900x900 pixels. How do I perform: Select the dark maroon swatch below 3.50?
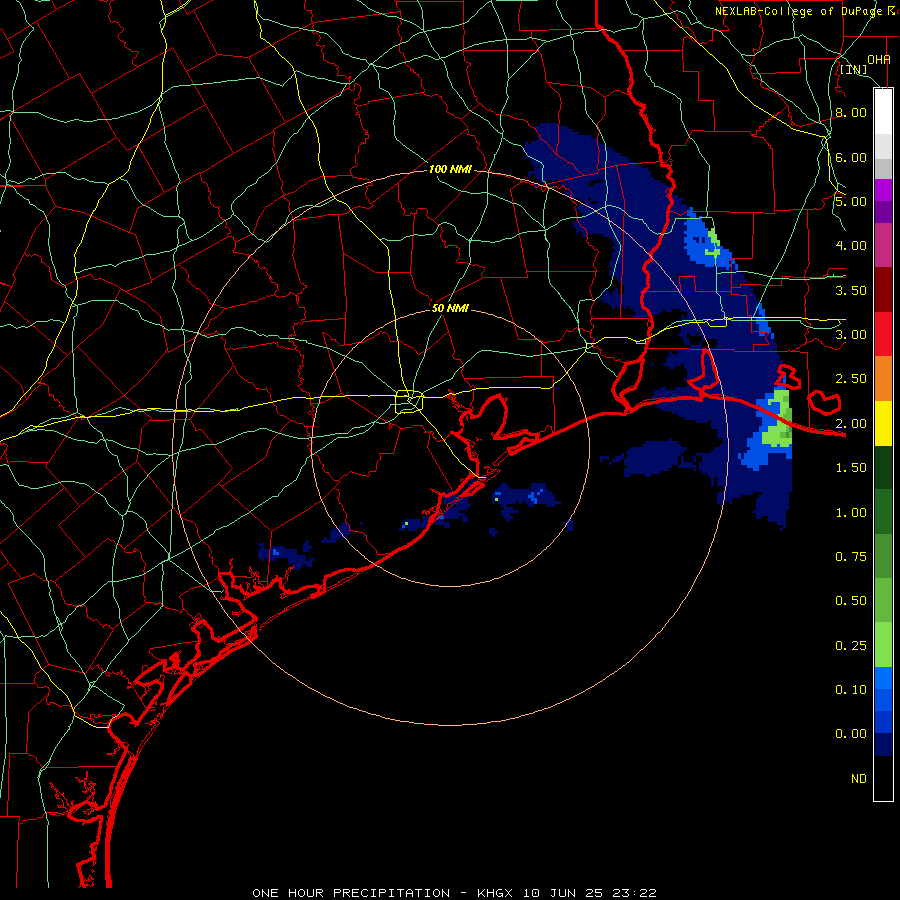click(883, 290)
